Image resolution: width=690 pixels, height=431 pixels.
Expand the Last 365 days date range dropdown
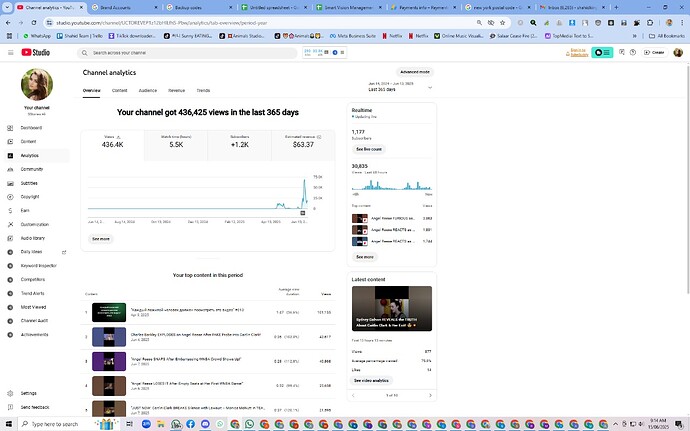pos(400,87)
